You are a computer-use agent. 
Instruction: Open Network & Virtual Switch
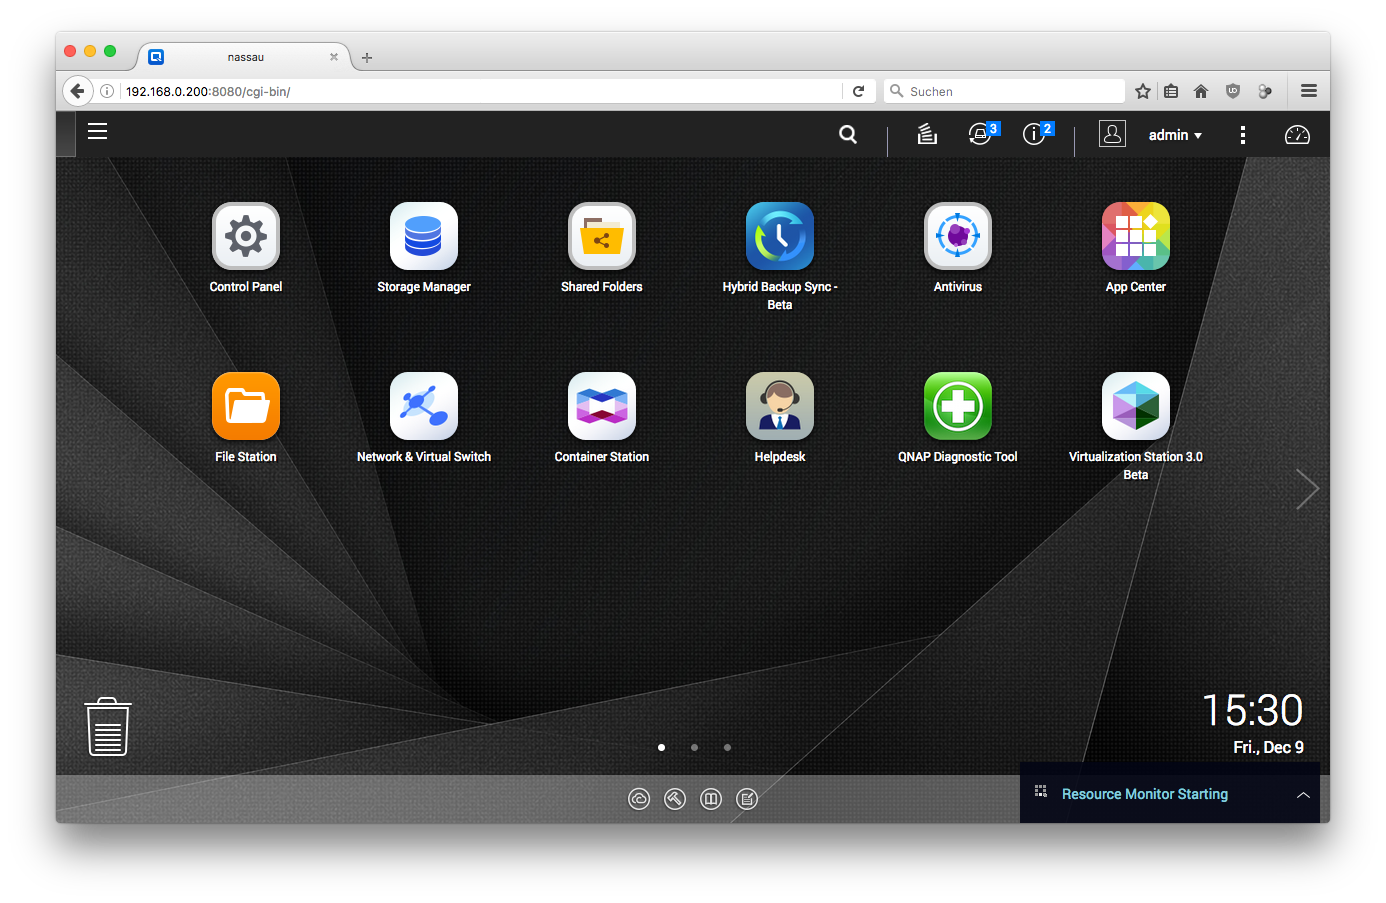[x=424, y=407]
